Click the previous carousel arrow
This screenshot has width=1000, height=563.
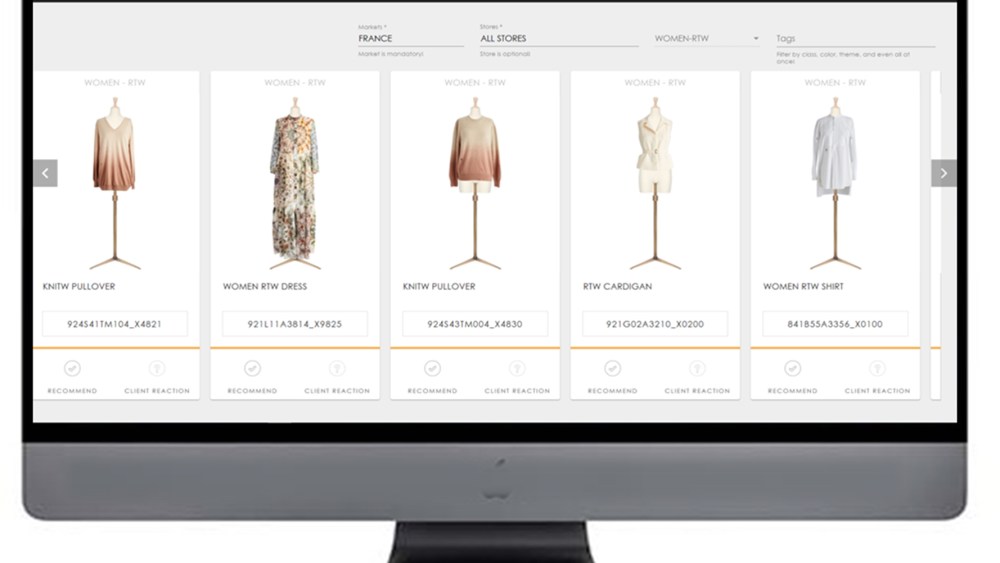point(45,173)
